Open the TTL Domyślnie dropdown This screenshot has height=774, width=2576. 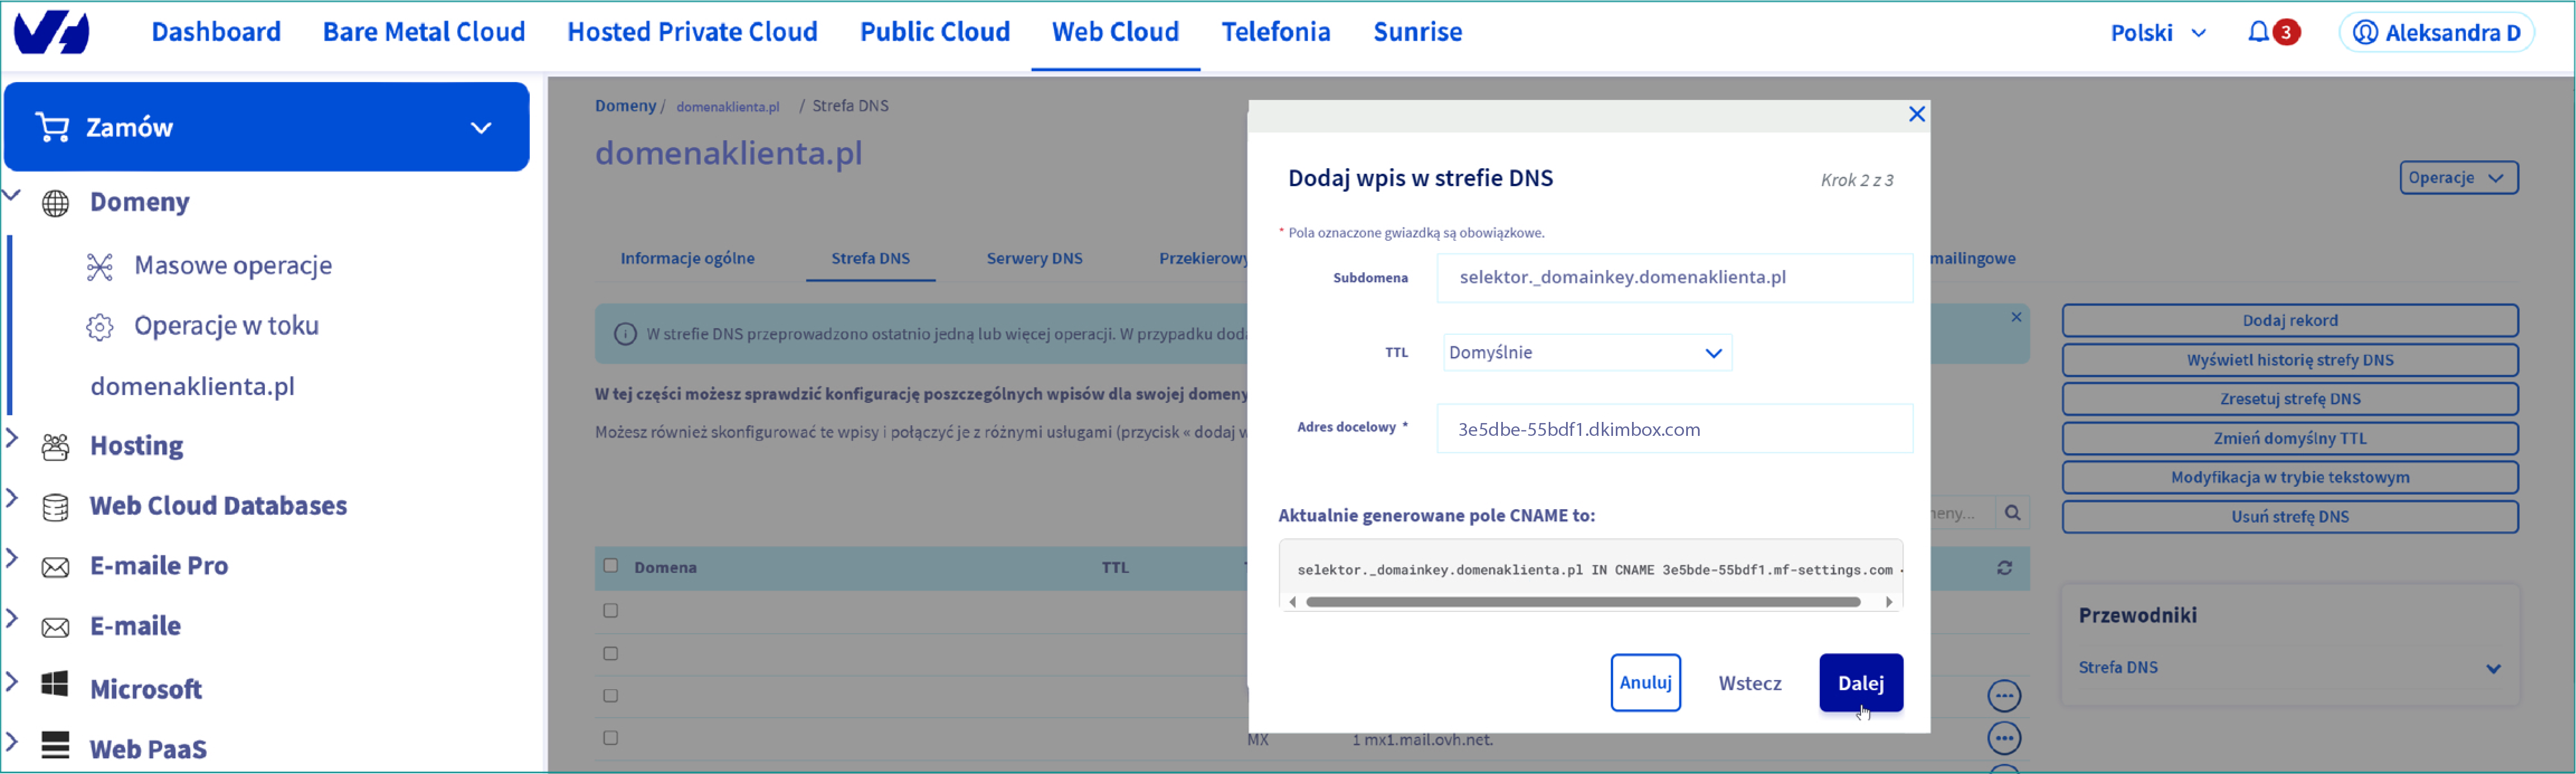(1587, 353)
